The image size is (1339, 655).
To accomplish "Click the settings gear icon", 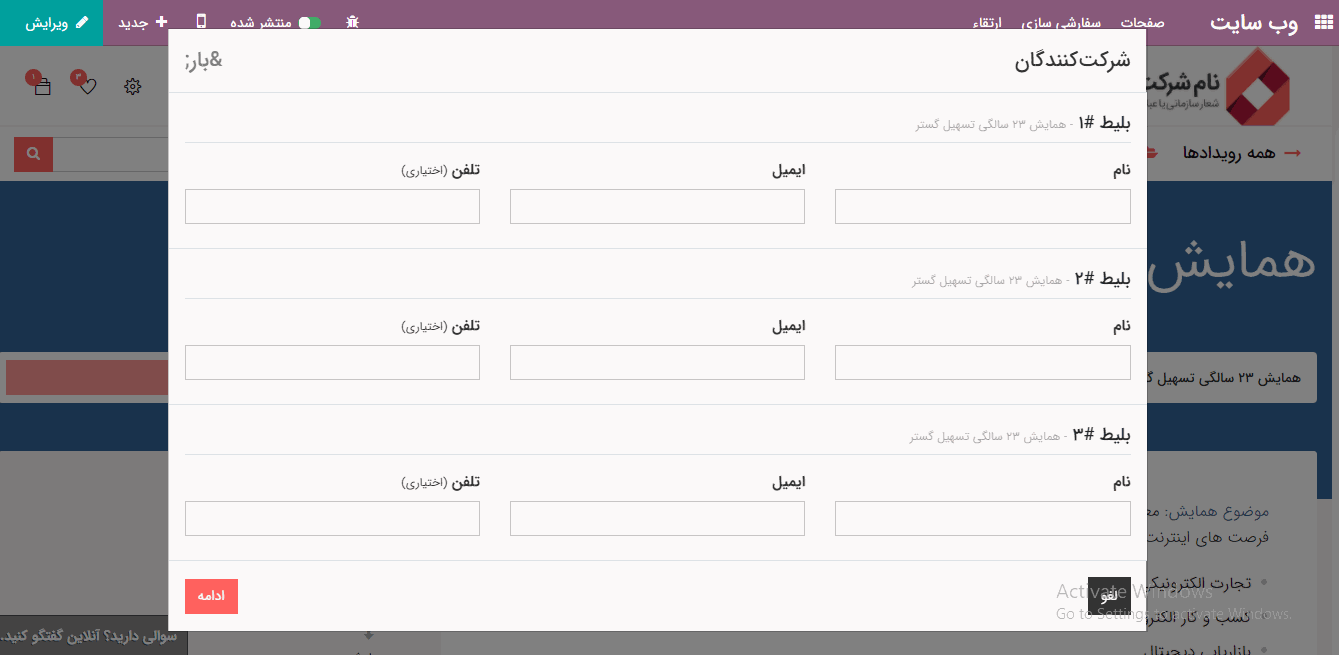I will tap(133, 87).
